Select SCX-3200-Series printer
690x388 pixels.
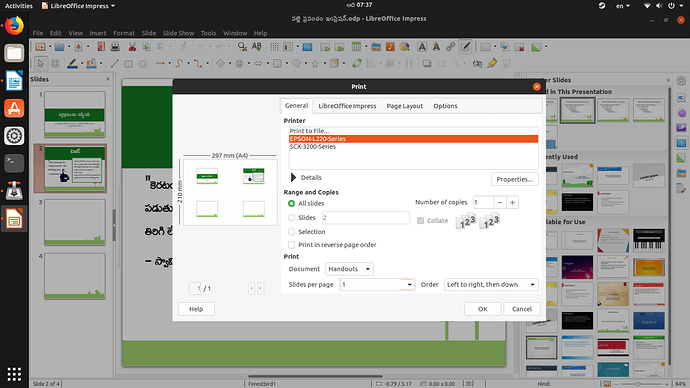tap(413, 146)
